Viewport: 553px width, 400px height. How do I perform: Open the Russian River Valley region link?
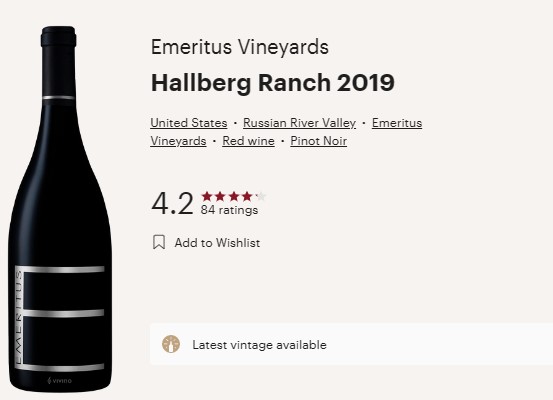click(x=299, y=123)
